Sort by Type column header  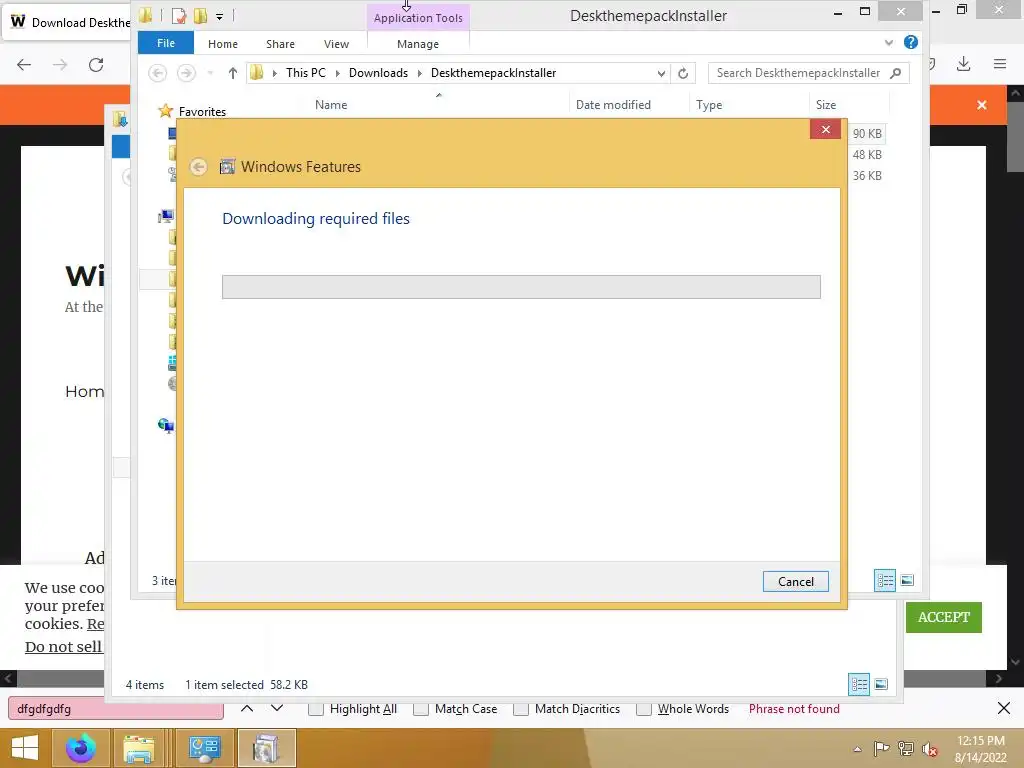coord(709,104)
